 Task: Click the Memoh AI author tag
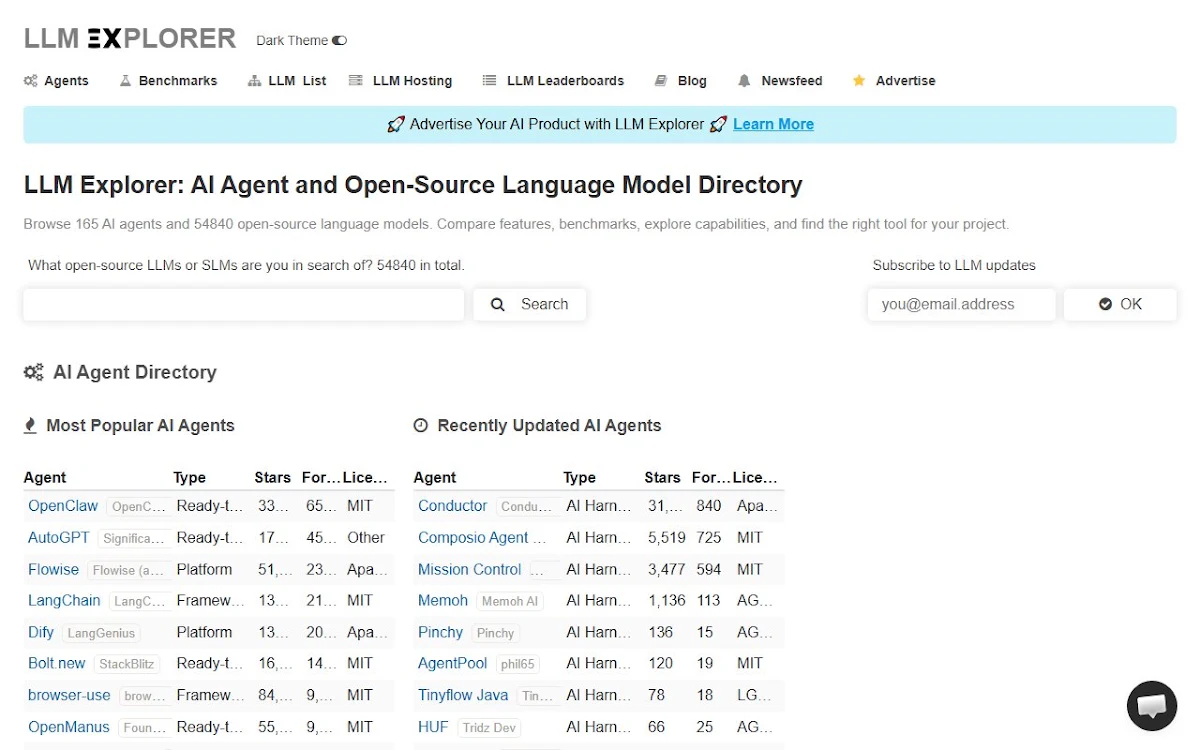pyautogui.click(x=510, y=601)
